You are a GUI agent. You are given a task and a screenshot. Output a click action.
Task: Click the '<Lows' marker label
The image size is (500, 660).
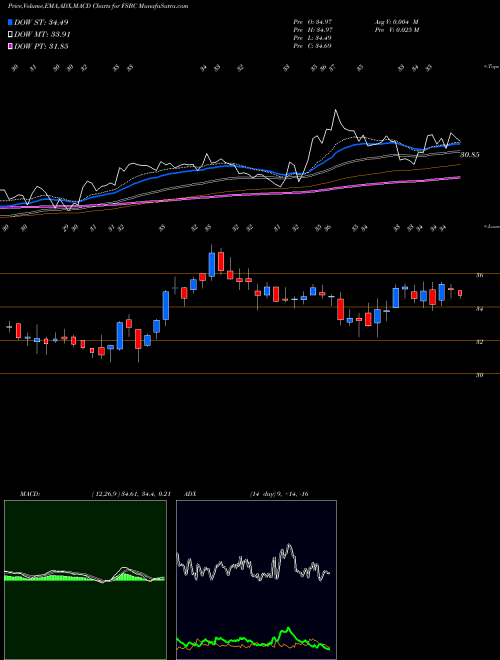[491, 226]
